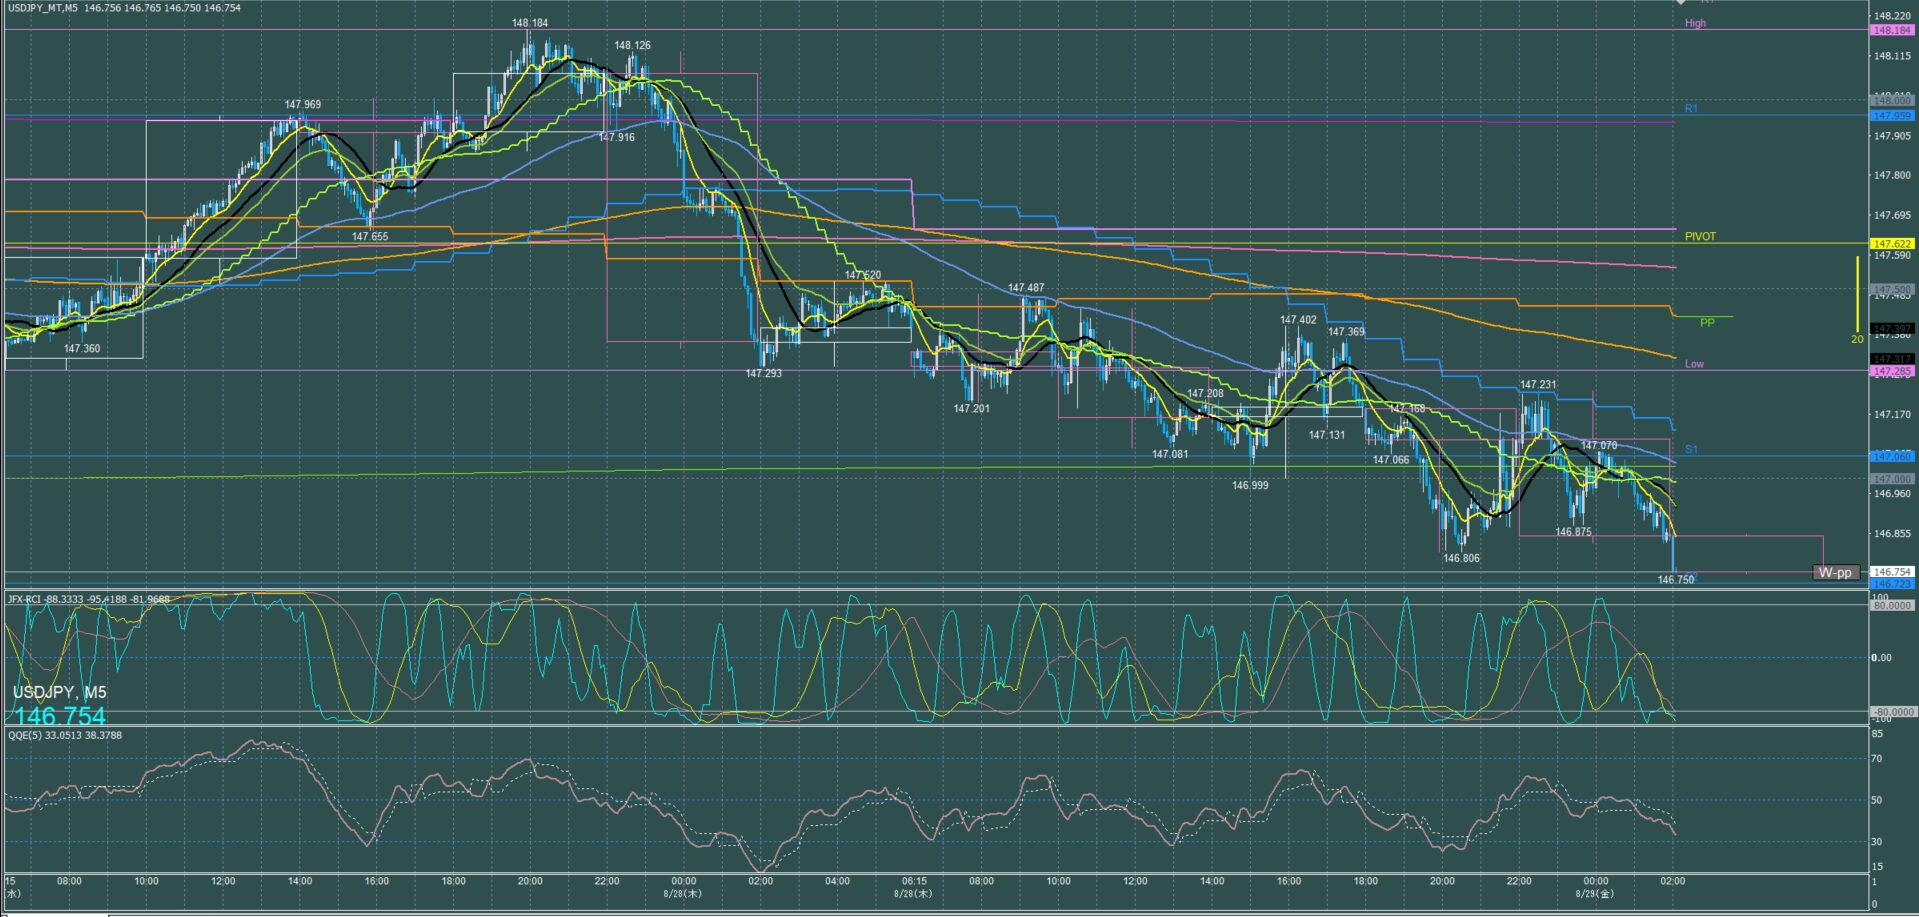Click the yellow 147.622 pivot price tag
Image resolution: width=1919 pixels, height=917 pixels.
tap(1892, 244)
